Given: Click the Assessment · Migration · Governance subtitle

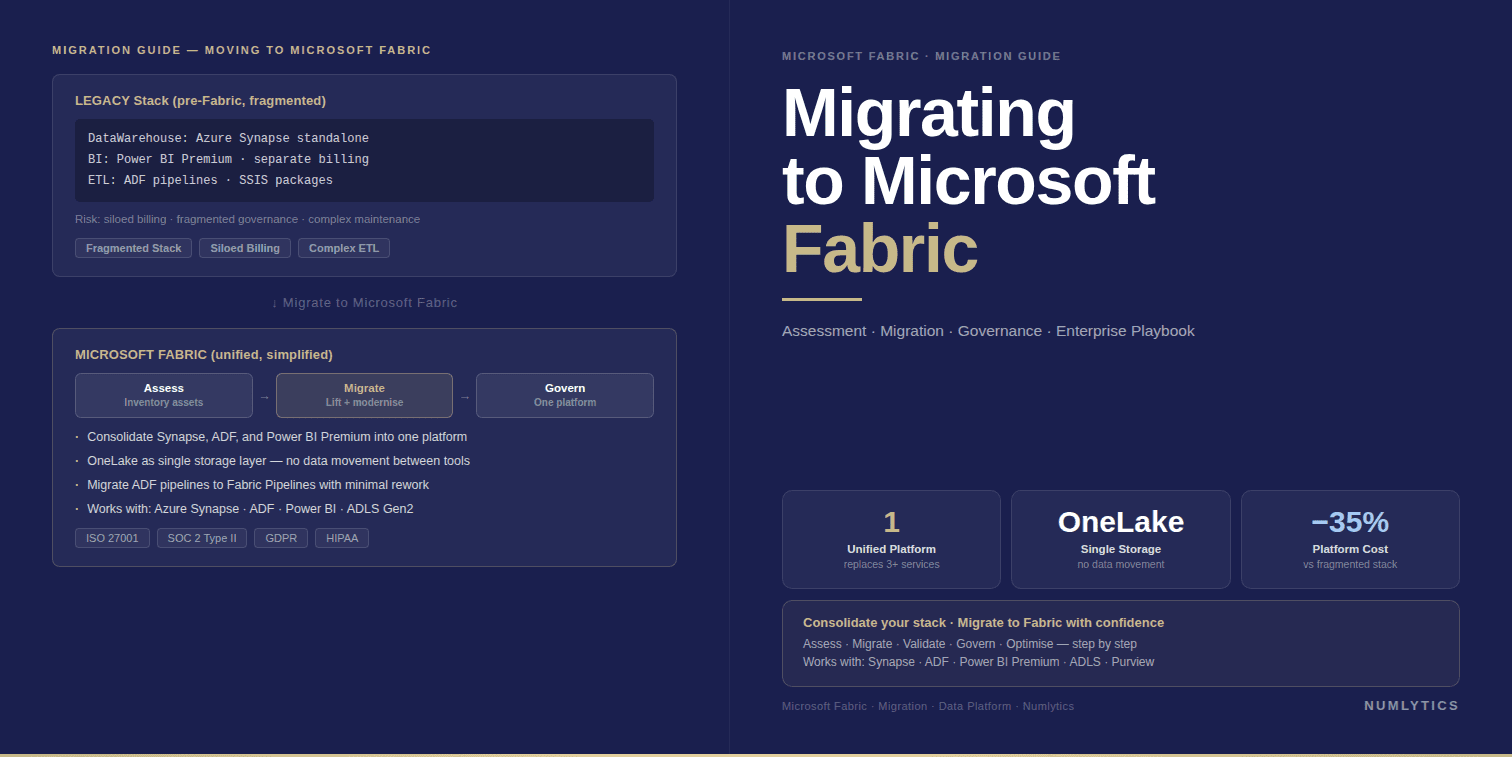Looking at the screenshot, I should [988, 331].
